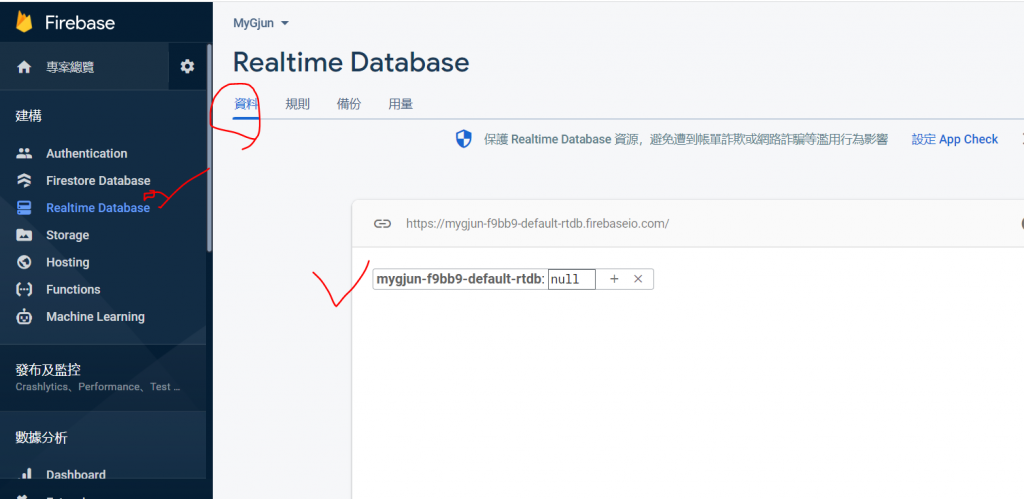
Task: Click the 數據分析 section header
Action: point(41,438)
